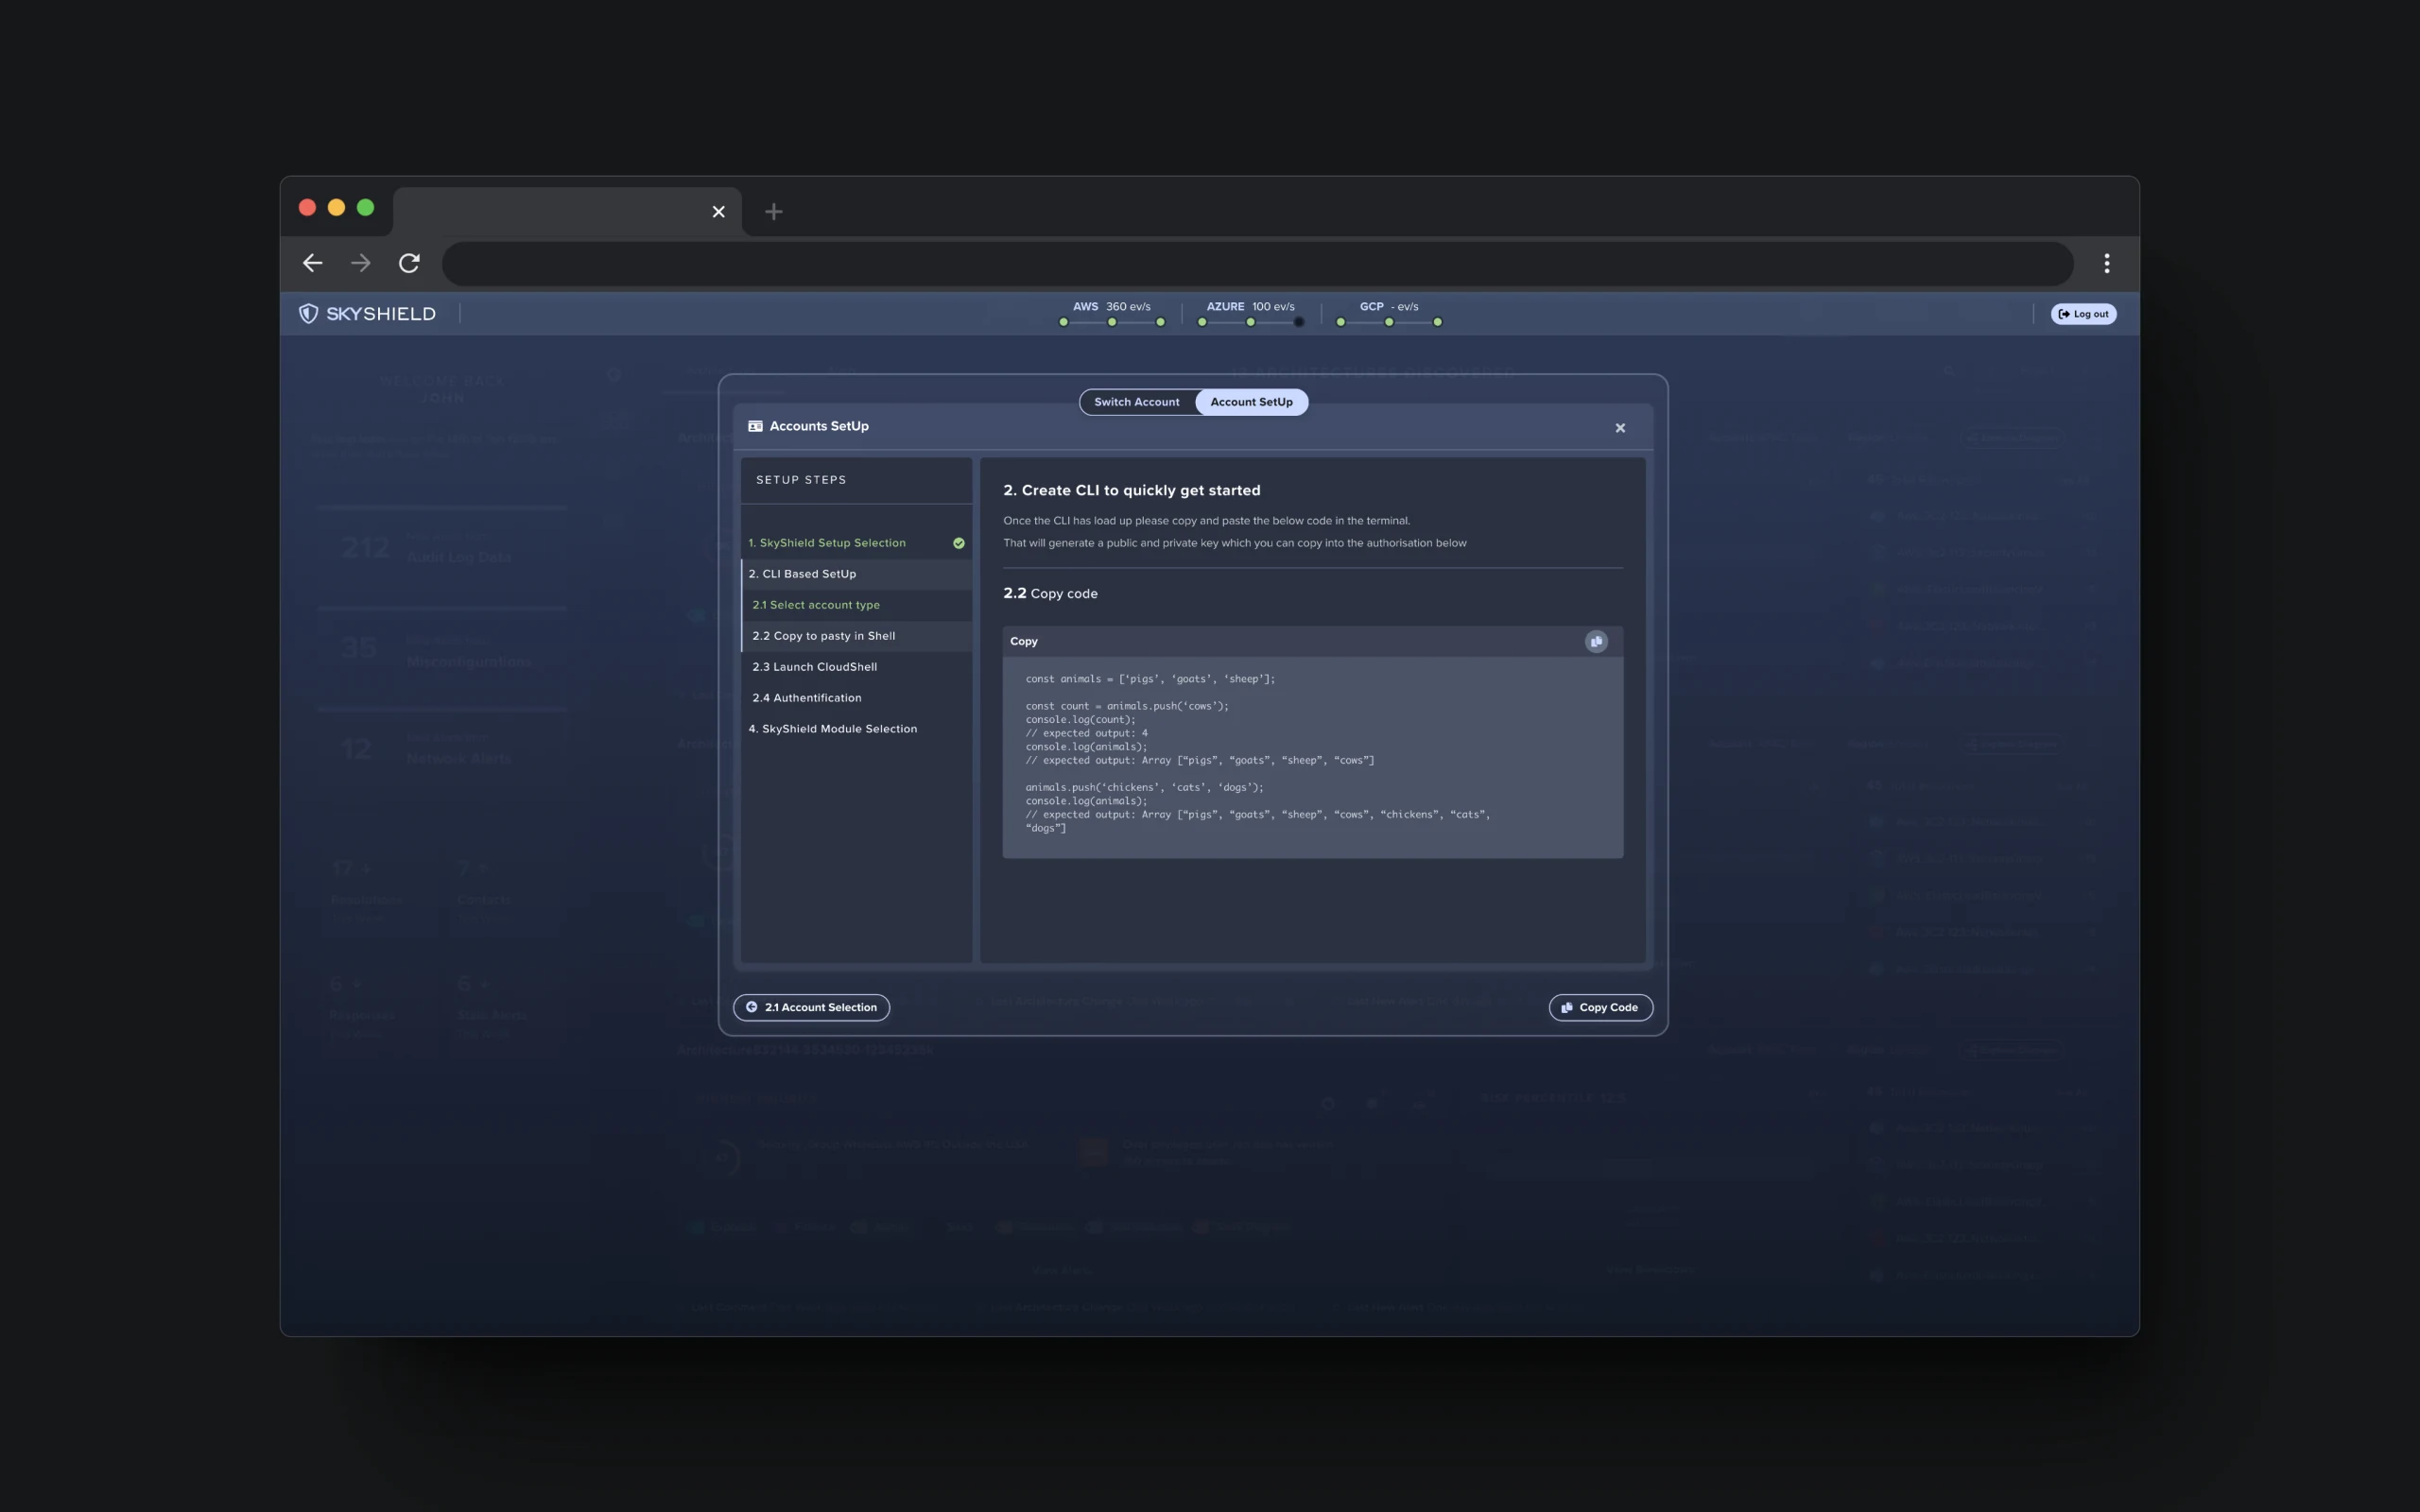Open step 2.1 Select account type
2420x1512 pixels.
(x=856, y=605)
